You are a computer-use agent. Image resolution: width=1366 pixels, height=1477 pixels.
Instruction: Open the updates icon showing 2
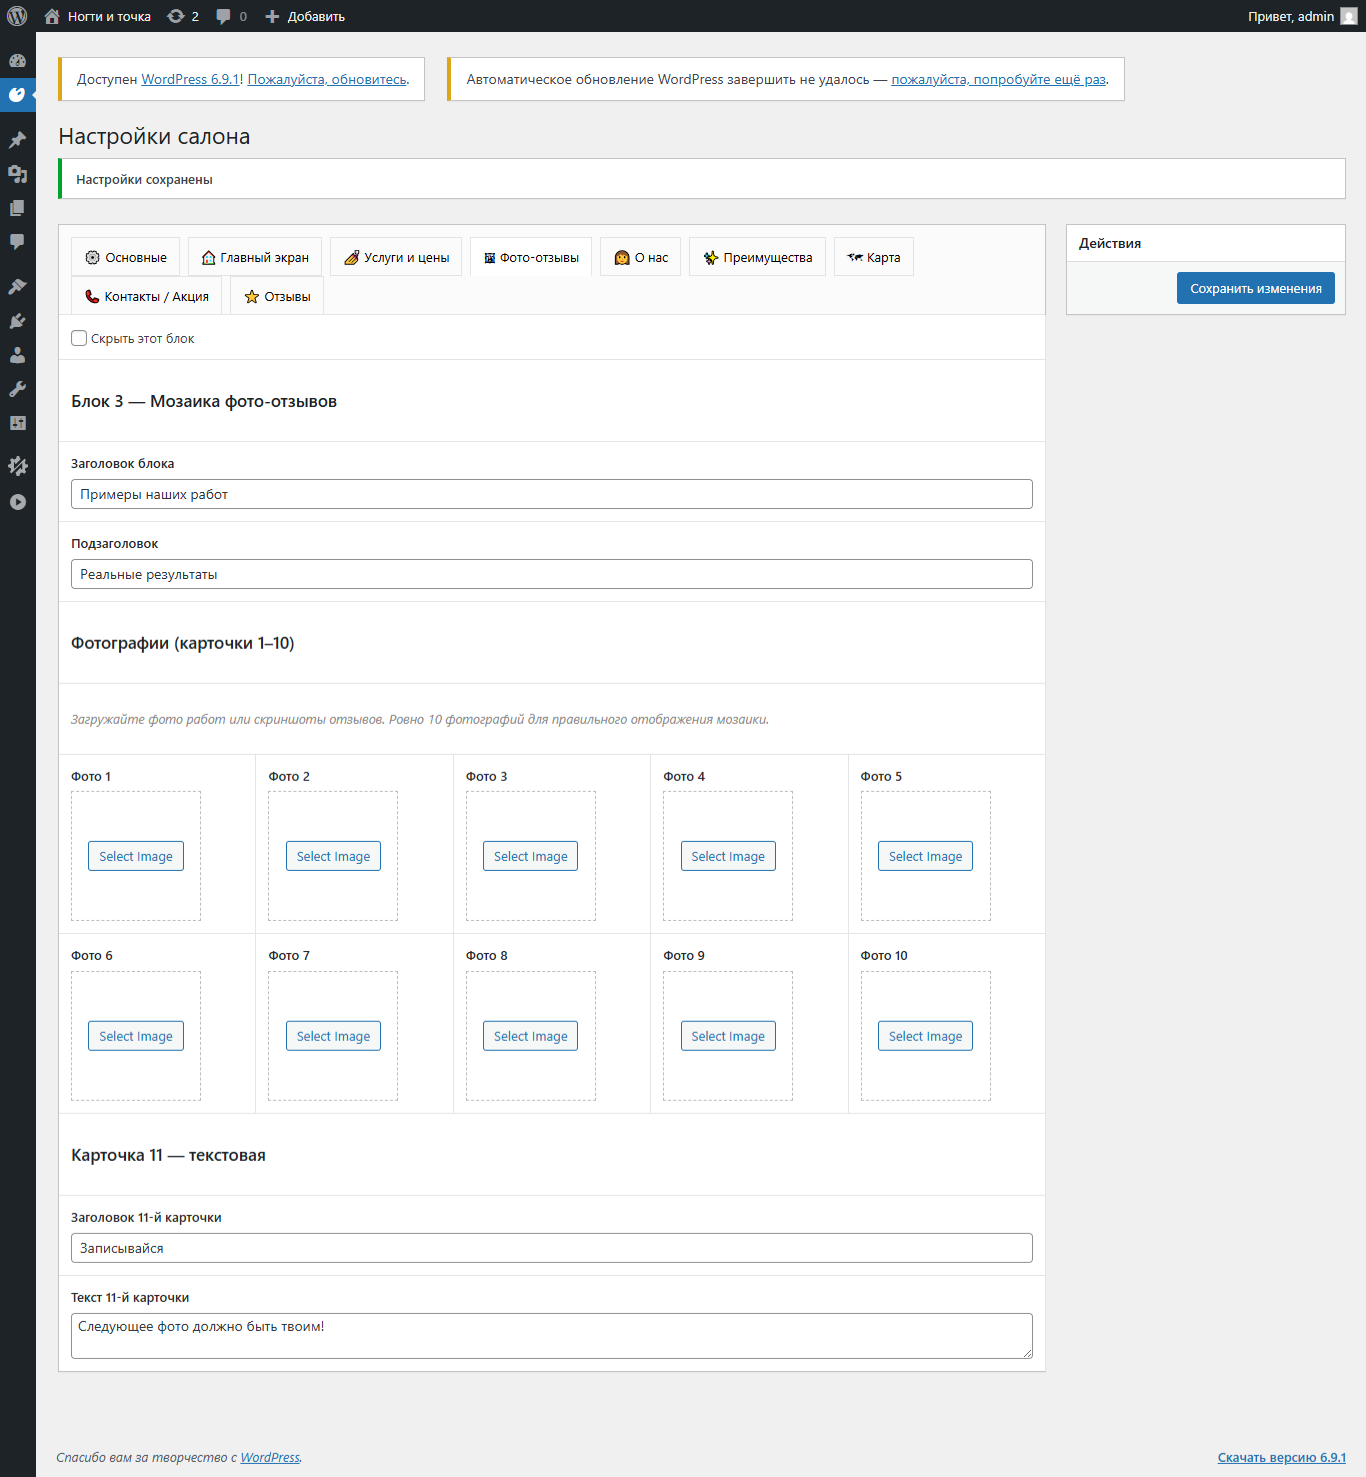183,16
